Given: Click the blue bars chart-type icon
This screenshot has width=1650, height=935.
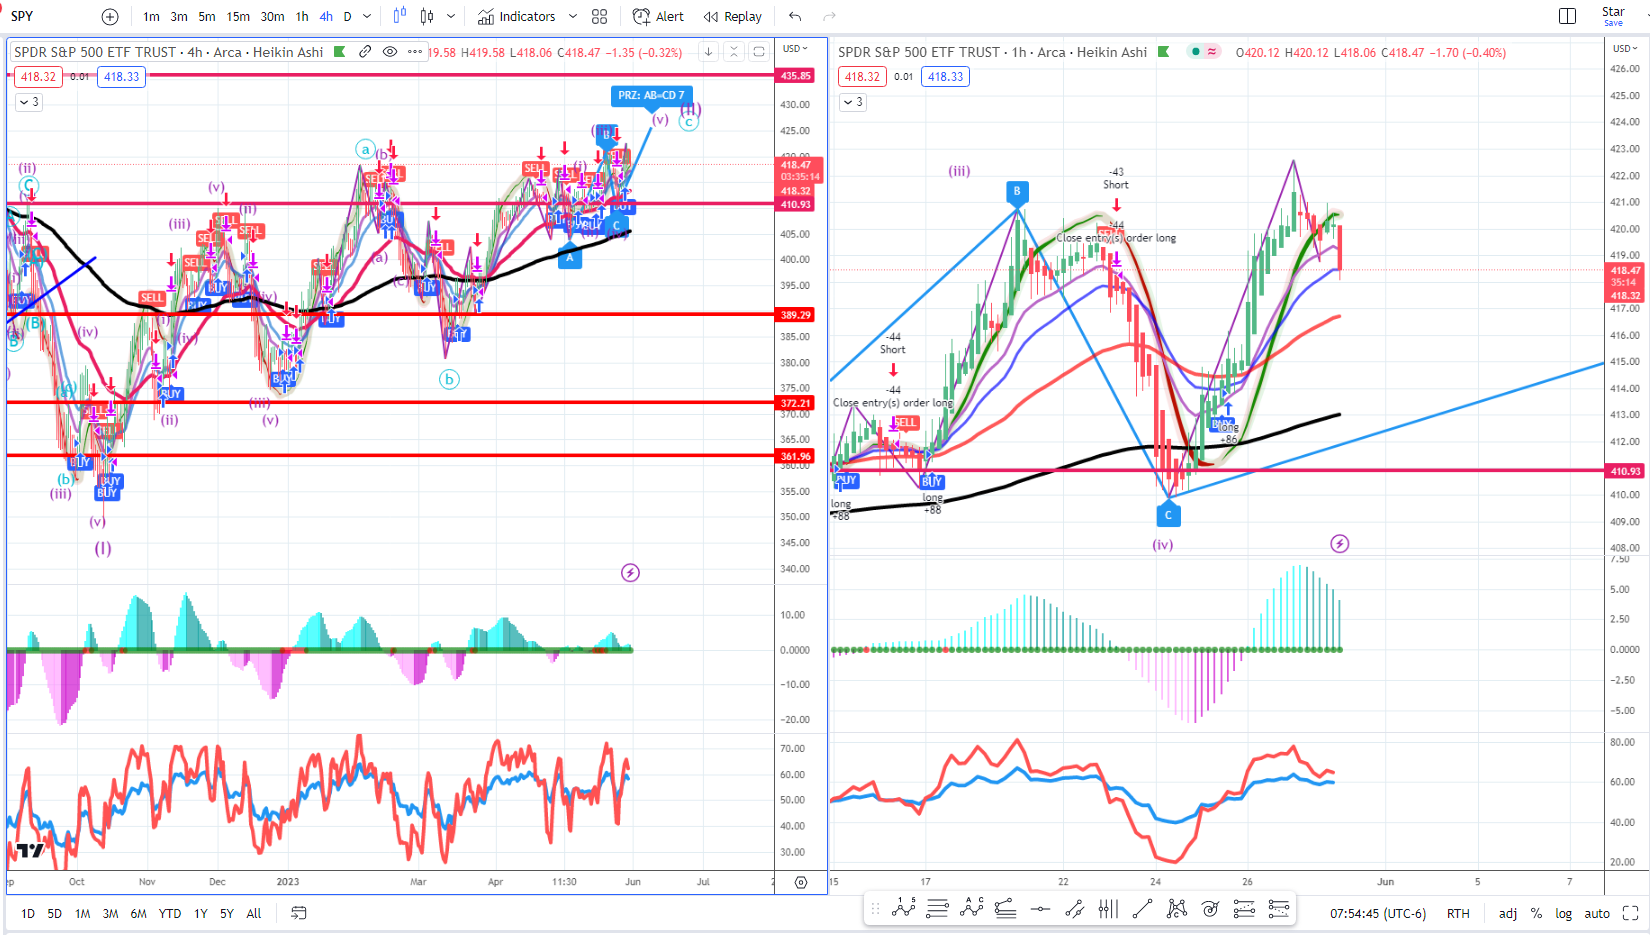Looking at the screenshot, I should click(400, 16).
